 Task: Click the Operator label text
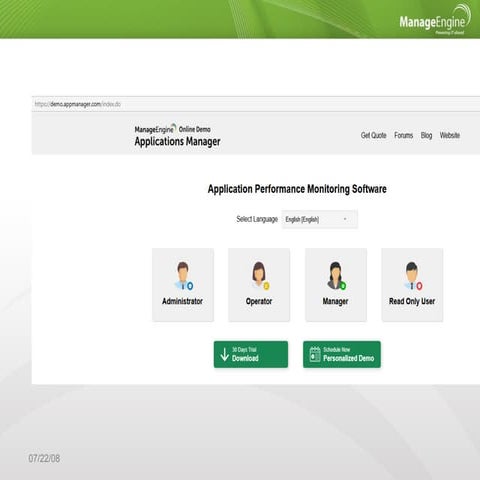pos(259,301)
